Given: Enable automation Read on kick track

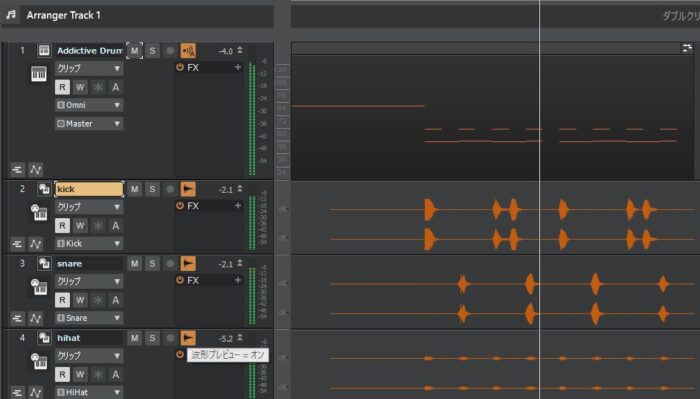Looking at the screenshot, I should [x=62, y=225].
